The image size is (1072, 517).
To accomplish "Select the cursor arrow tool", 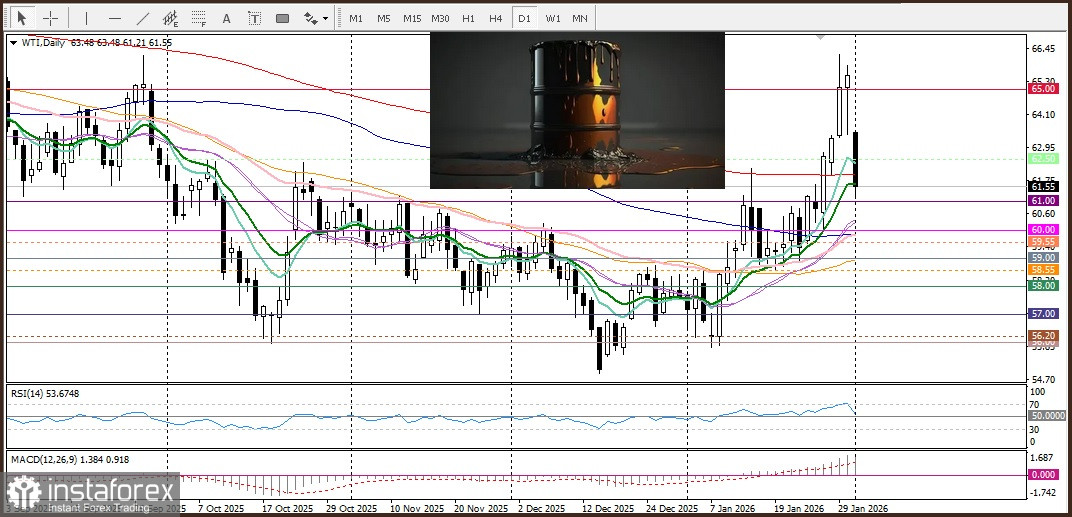I will click(x=21, y=18).
